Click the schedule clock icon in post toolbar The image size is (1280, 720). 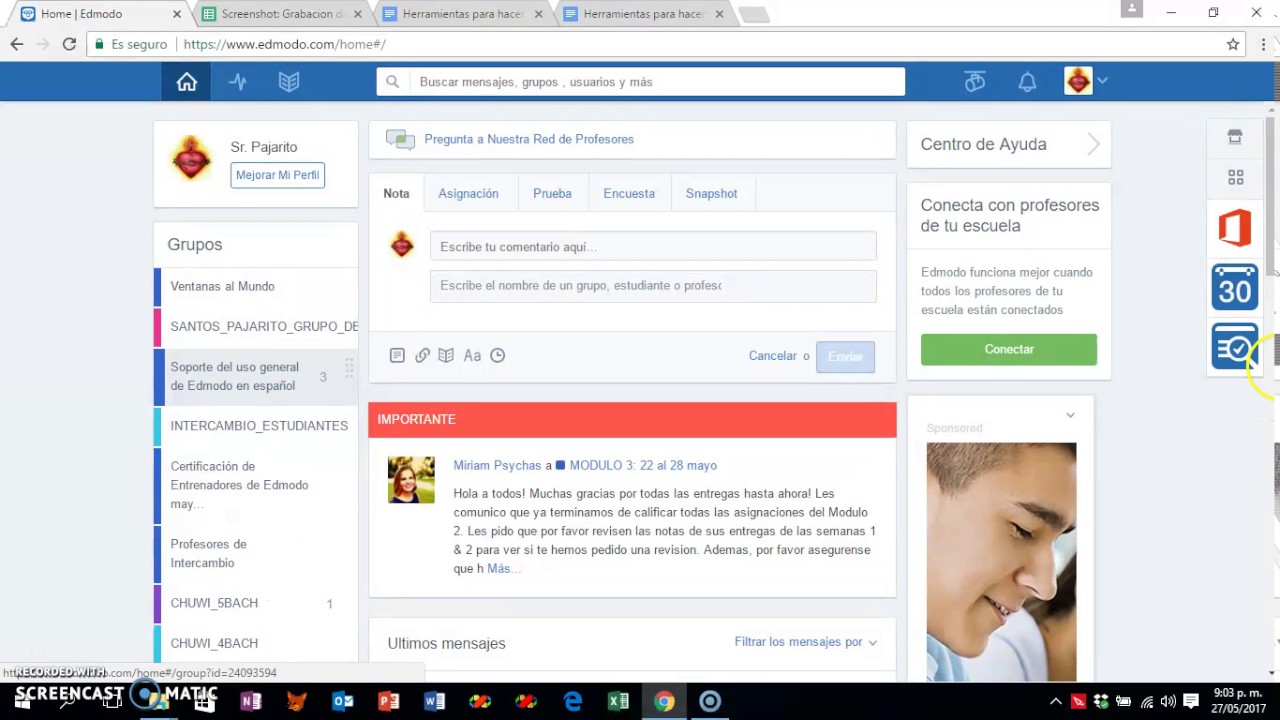(x=497, y=355)
